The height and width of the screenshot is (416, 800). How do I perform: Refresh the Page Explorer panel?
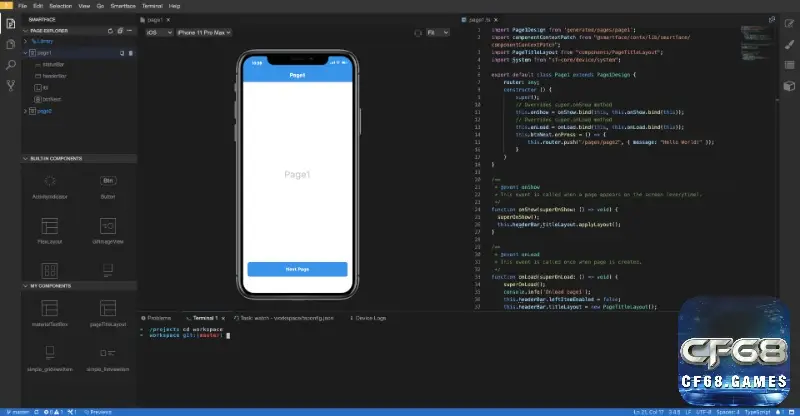coord(110,31)
